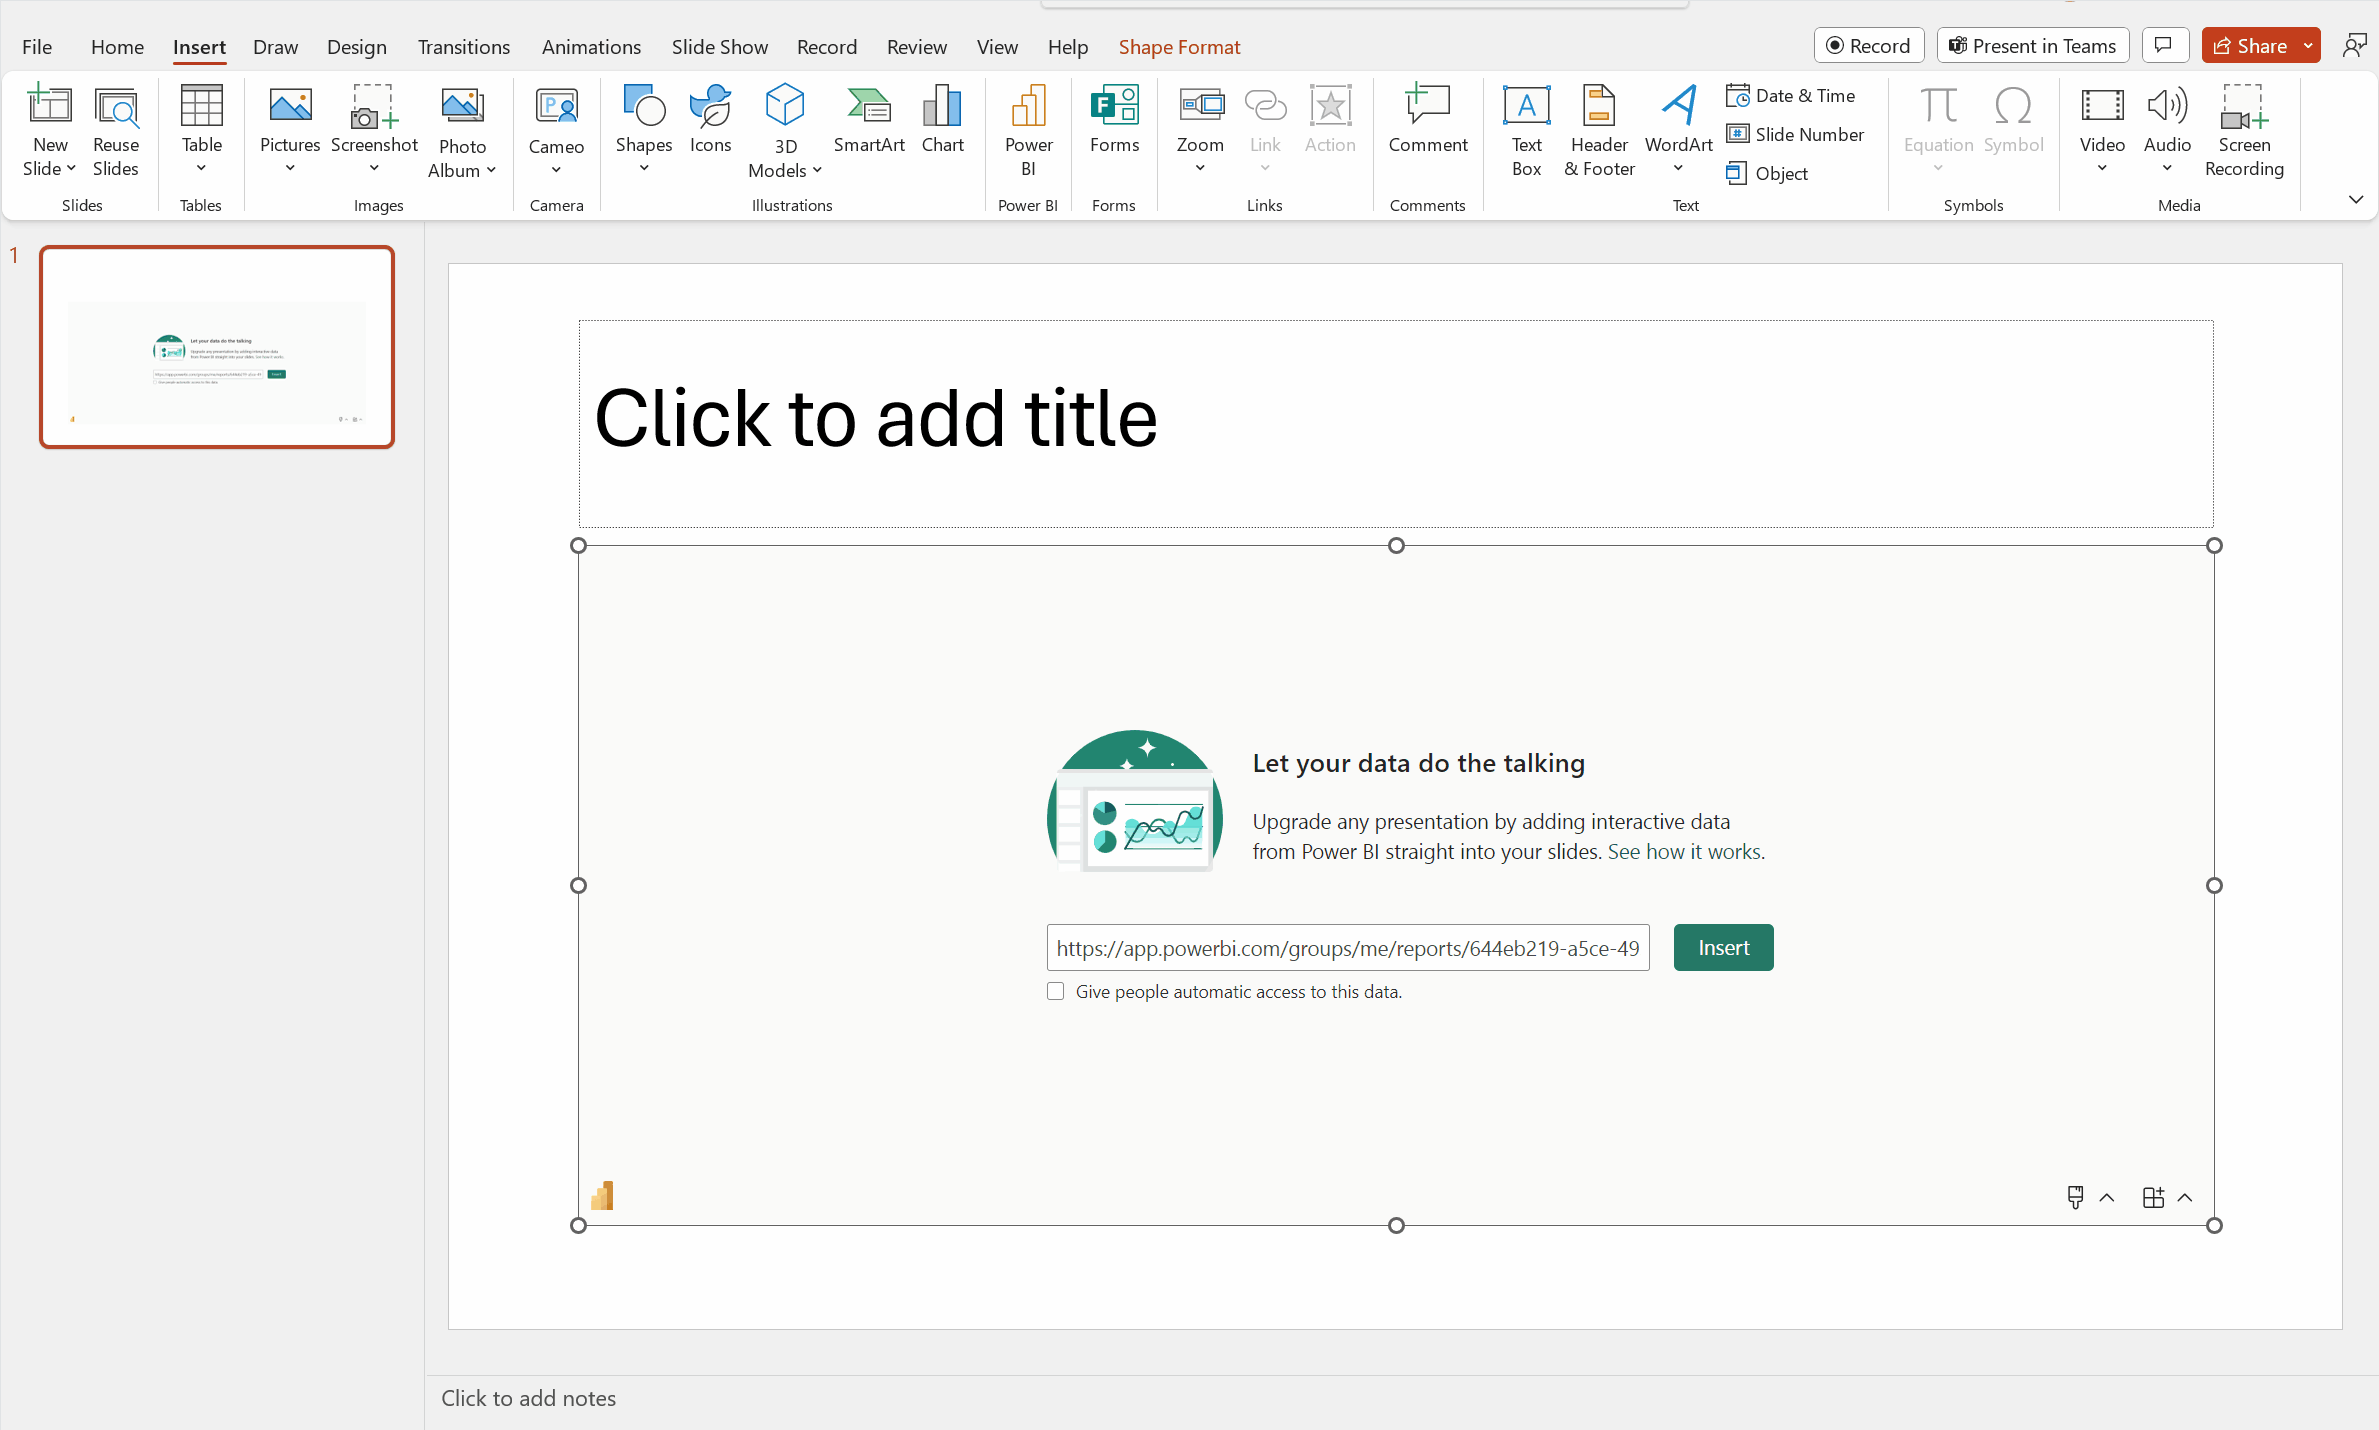The height and width of the screenshot is (1430, 2379).
Task: Enable Give people automatic access checkbox
Action: coord(1054,992)
